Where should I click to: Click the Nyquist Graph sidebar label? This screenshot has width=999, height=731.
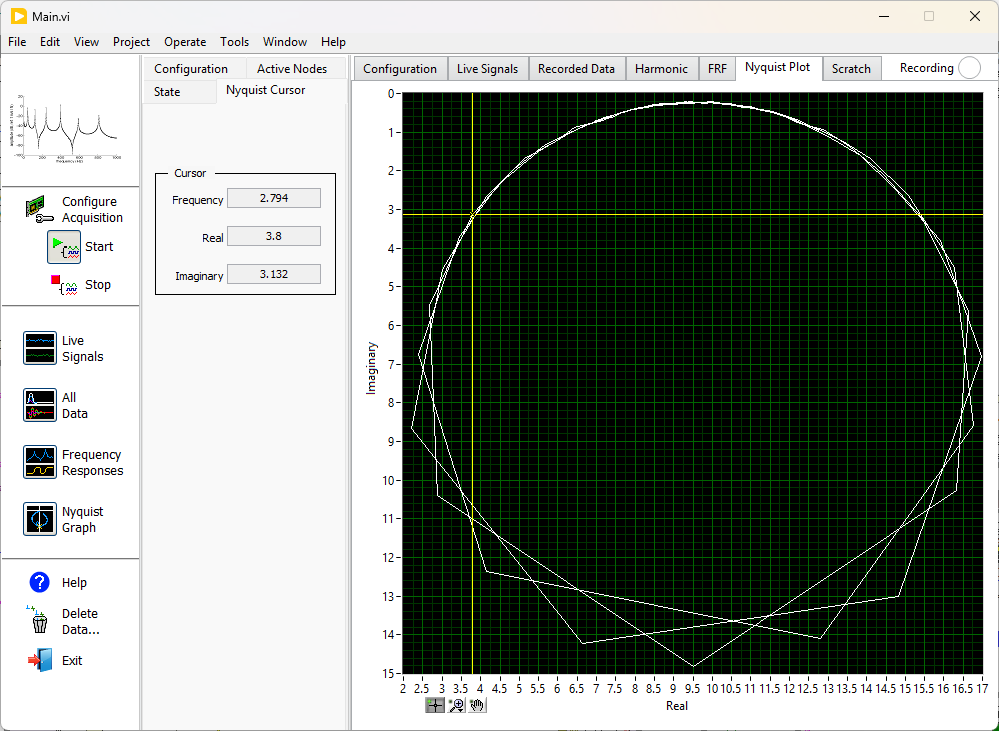(82, 519)
